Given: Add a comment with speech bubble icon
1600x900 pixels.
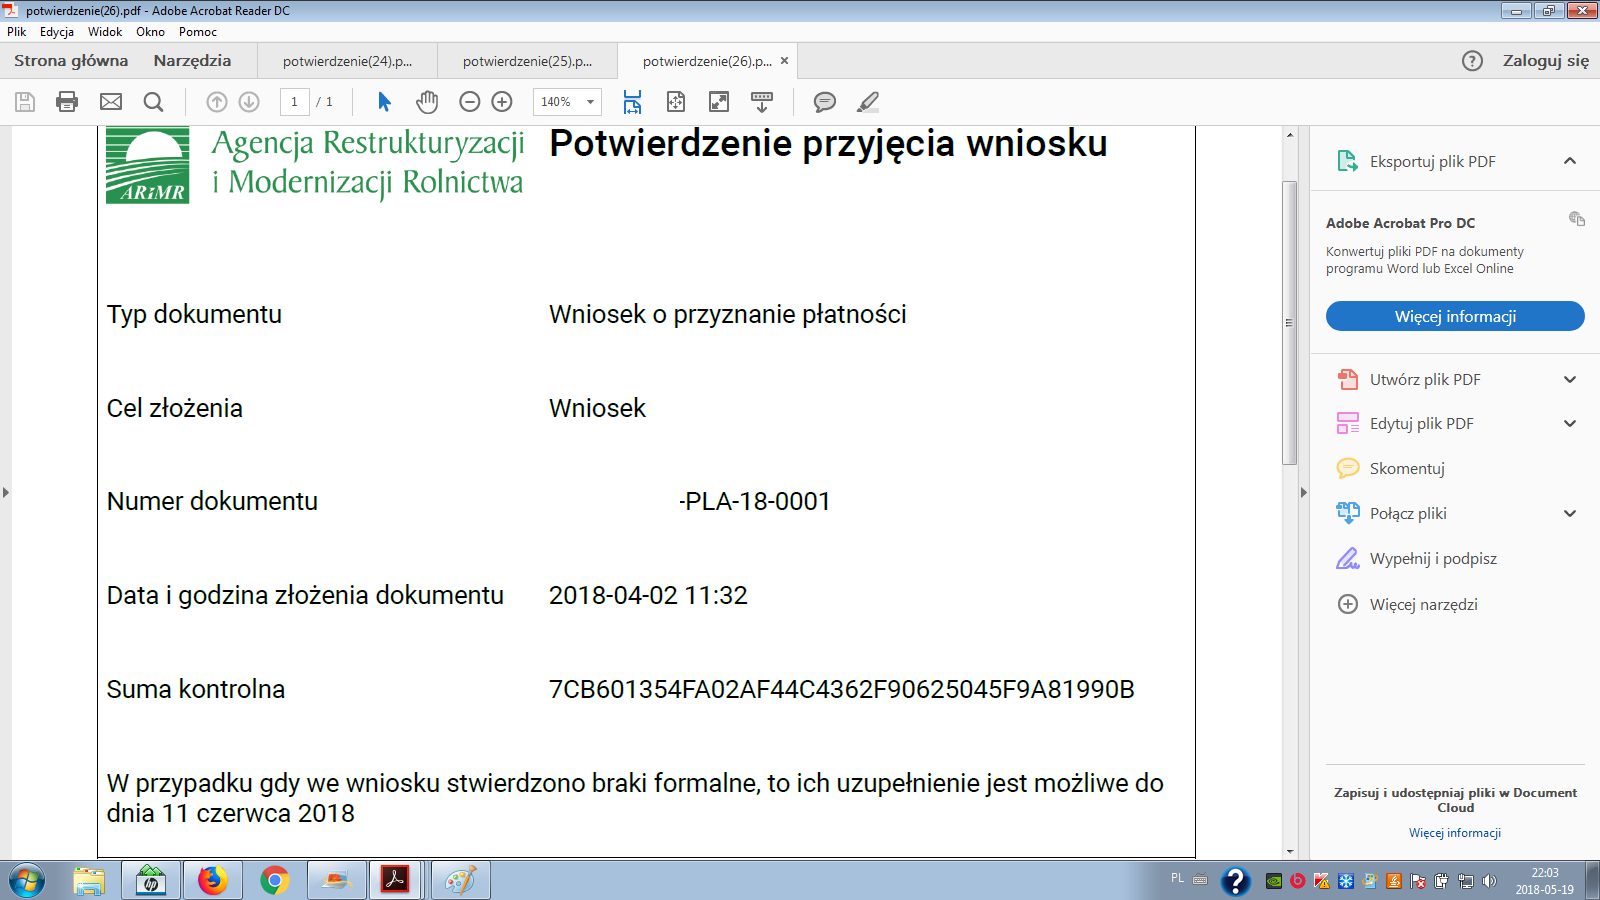Looking at the screenshot, I should (x=825, y=102).
